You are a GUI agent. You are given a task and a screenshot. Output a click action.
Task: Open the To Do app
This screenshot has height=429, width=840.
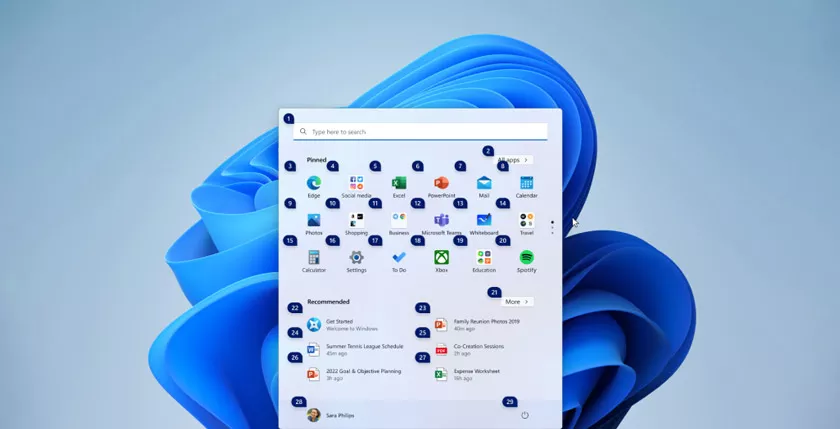(399, 257)
